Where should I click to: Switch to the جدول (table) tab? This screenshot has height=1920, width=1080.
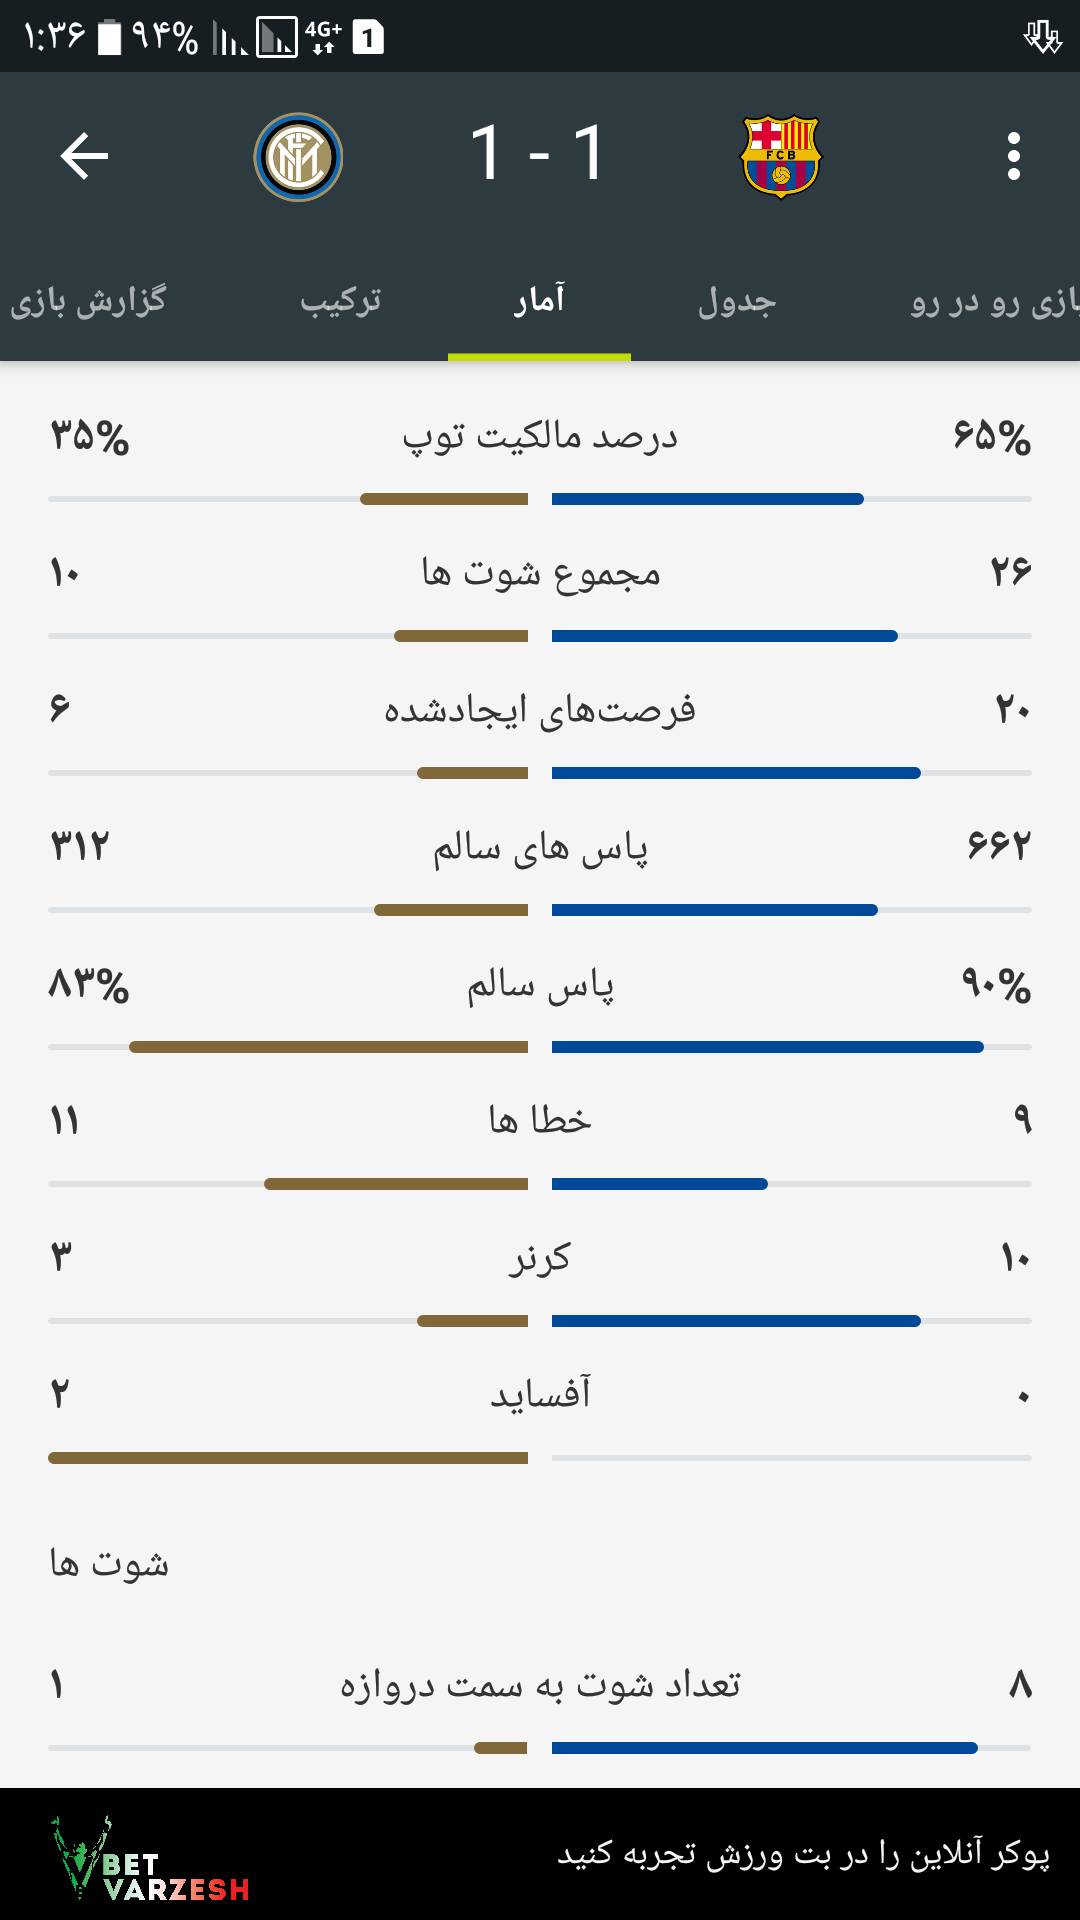click(737, 301)
